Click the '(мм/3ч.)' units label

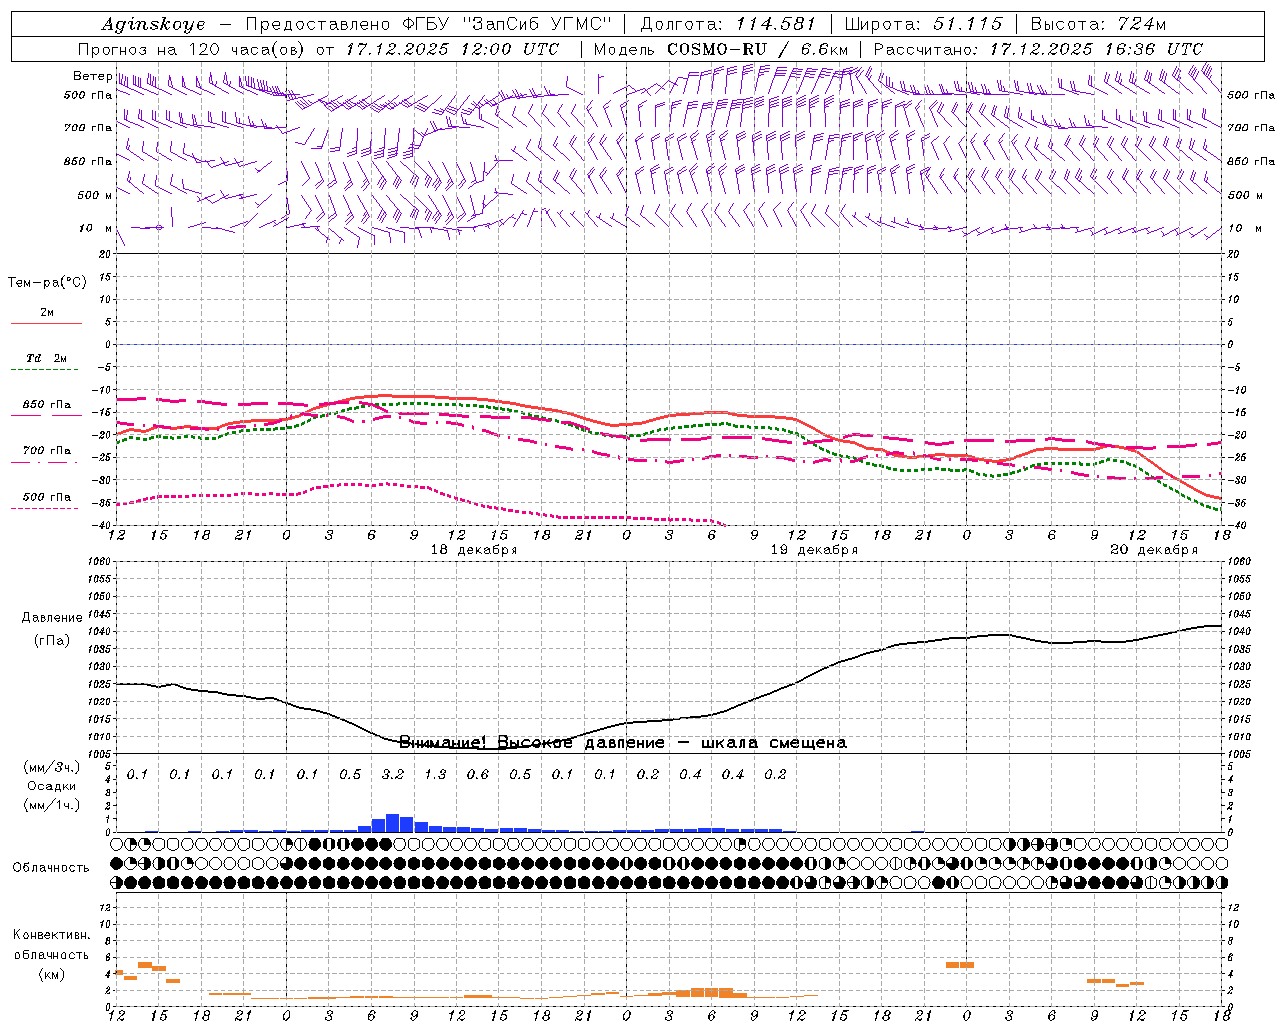pos(51,768)
